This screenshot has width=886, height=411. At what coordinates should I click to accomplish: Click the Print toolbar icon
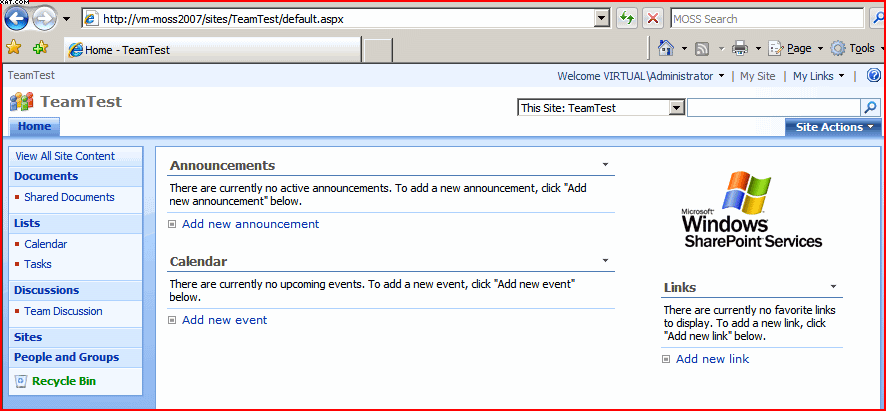740,48
